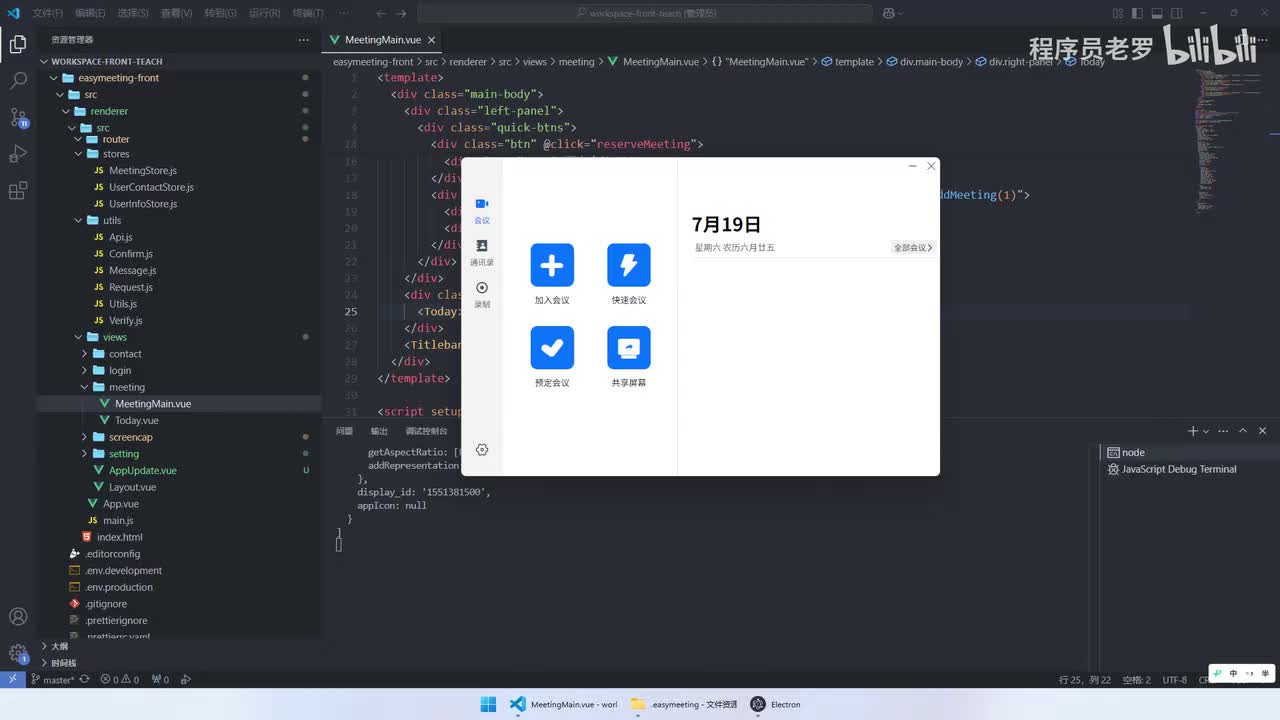This screenshot has height=720, width=1280.
Task: Toggle secondary side bar layout icon
Action: point(1179,13)
